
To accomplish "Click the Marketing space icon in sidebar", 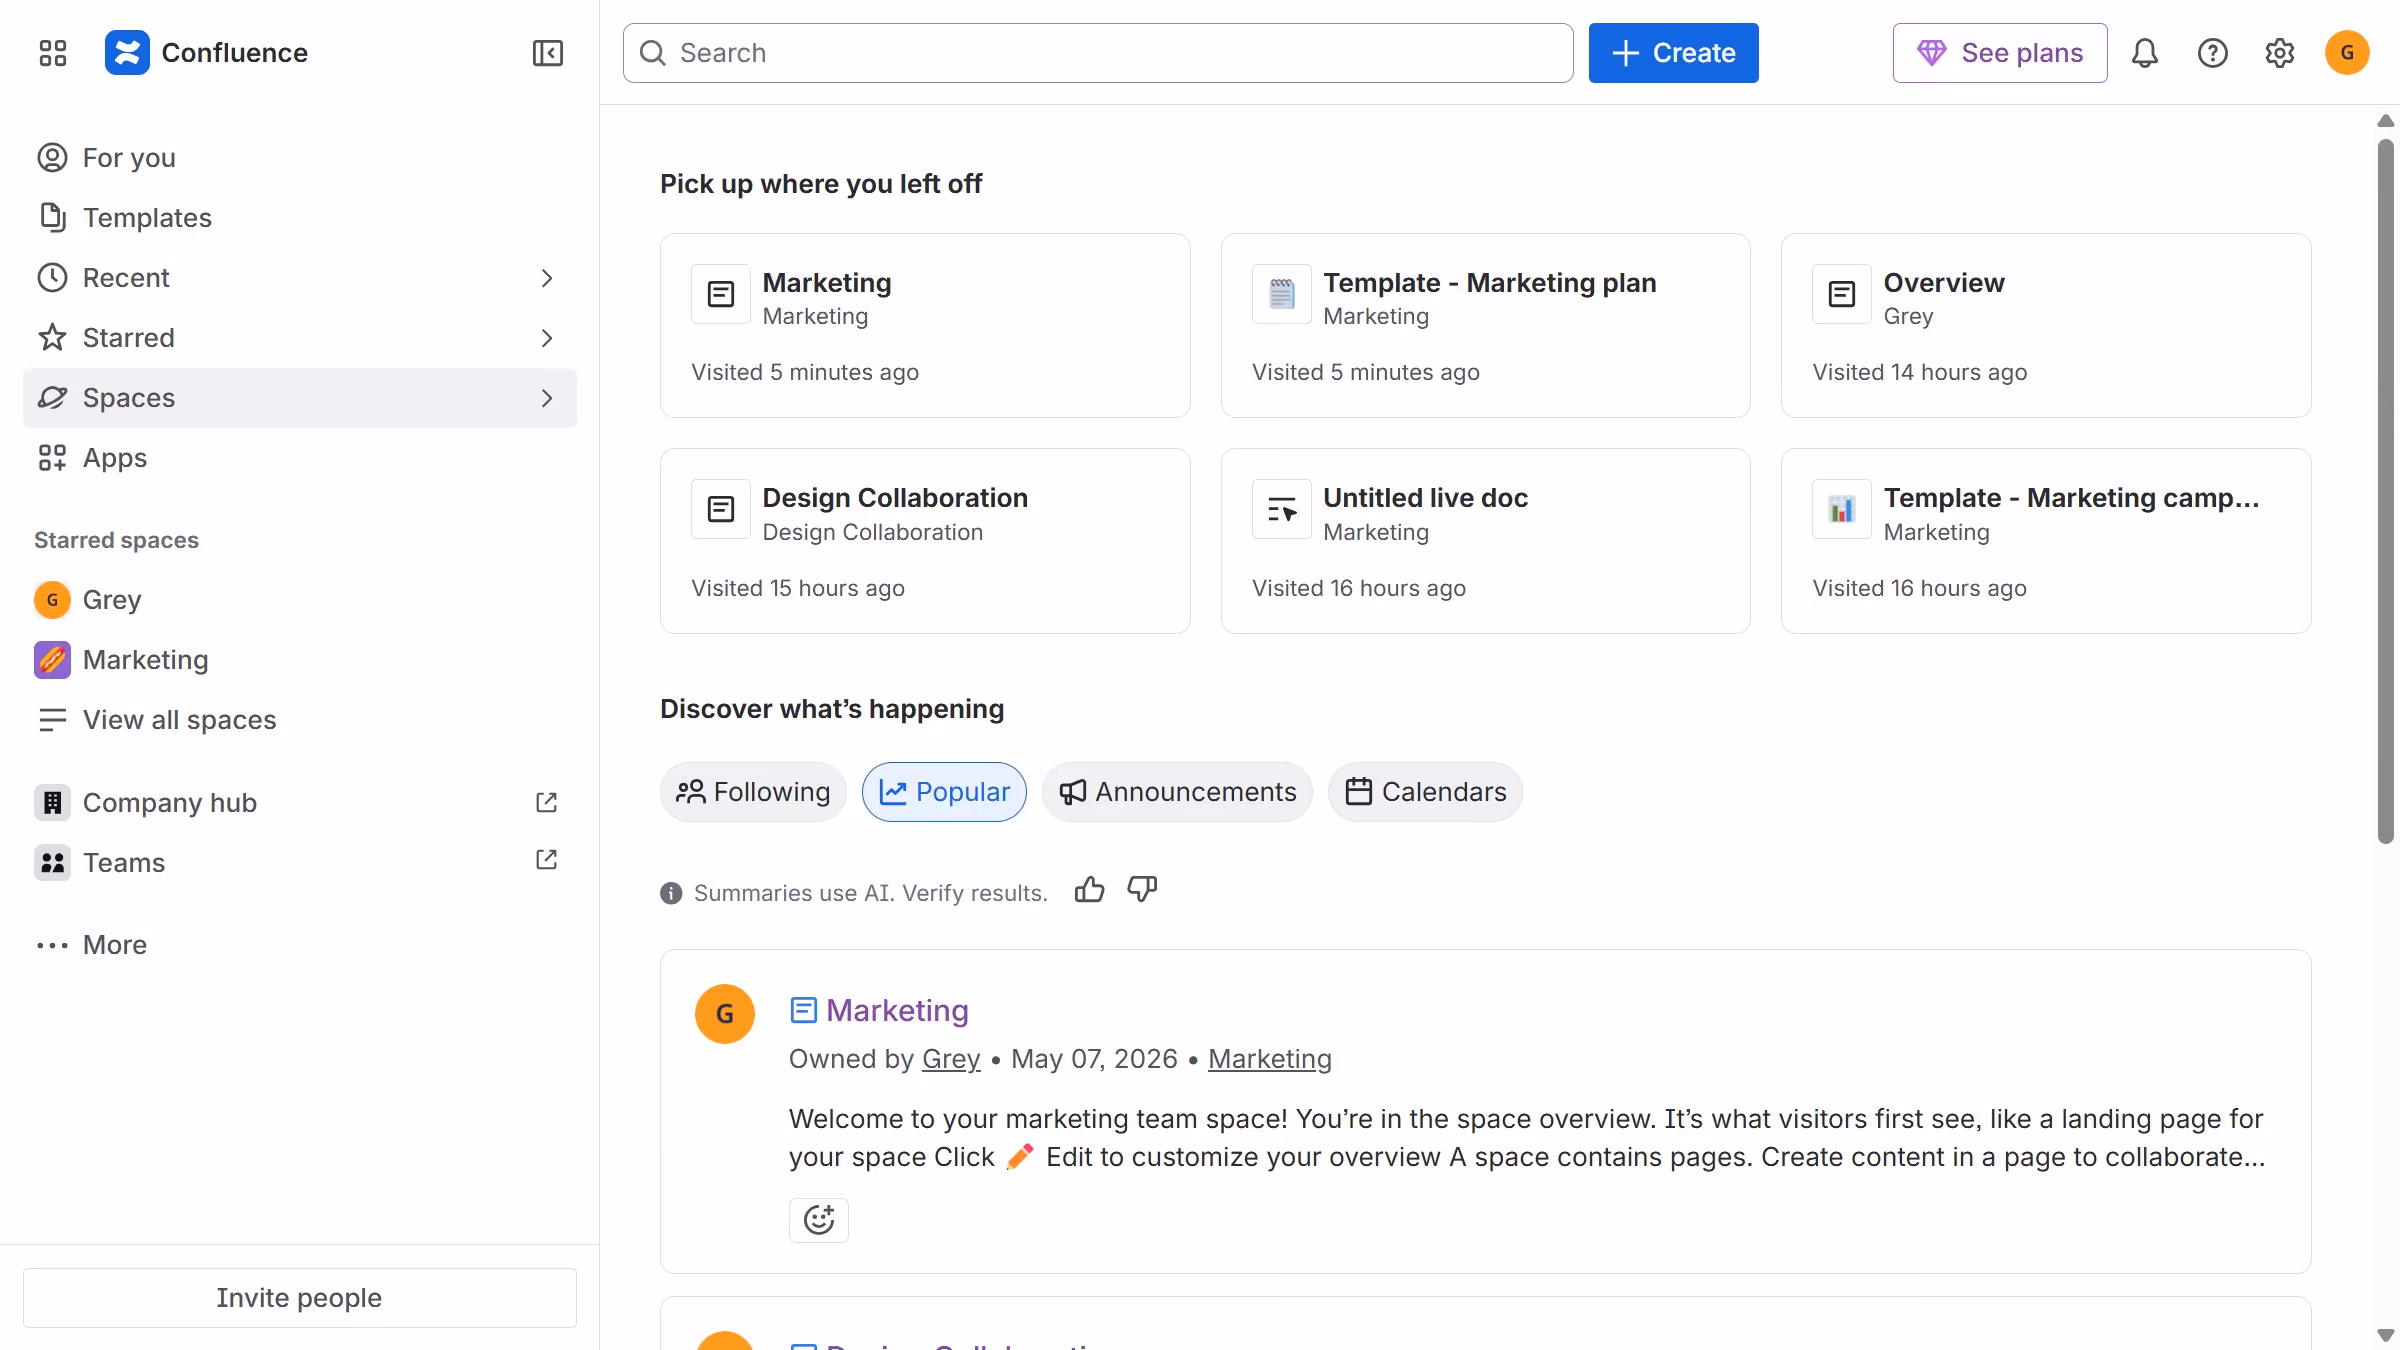I will click(52, 660).
